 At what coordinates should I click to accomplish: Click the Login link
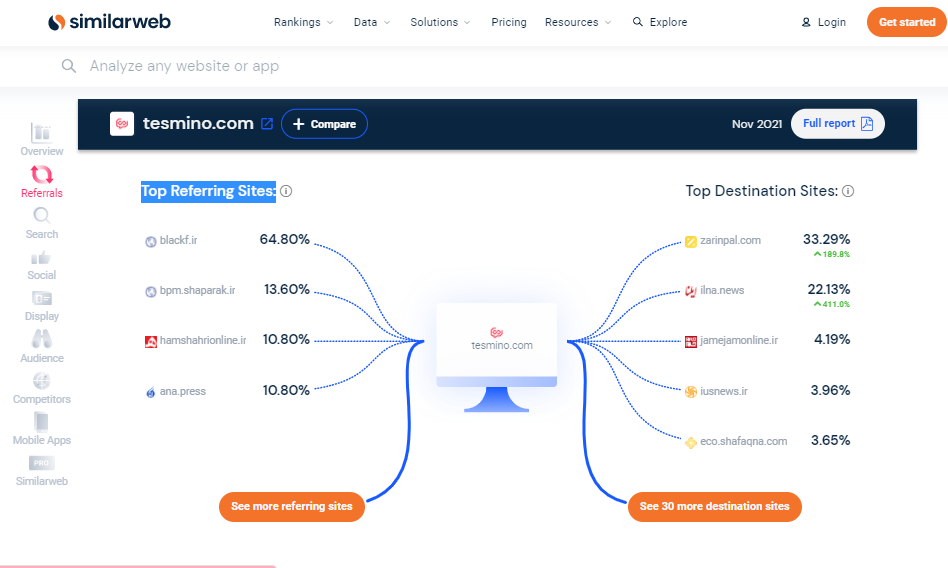(831, 22)
